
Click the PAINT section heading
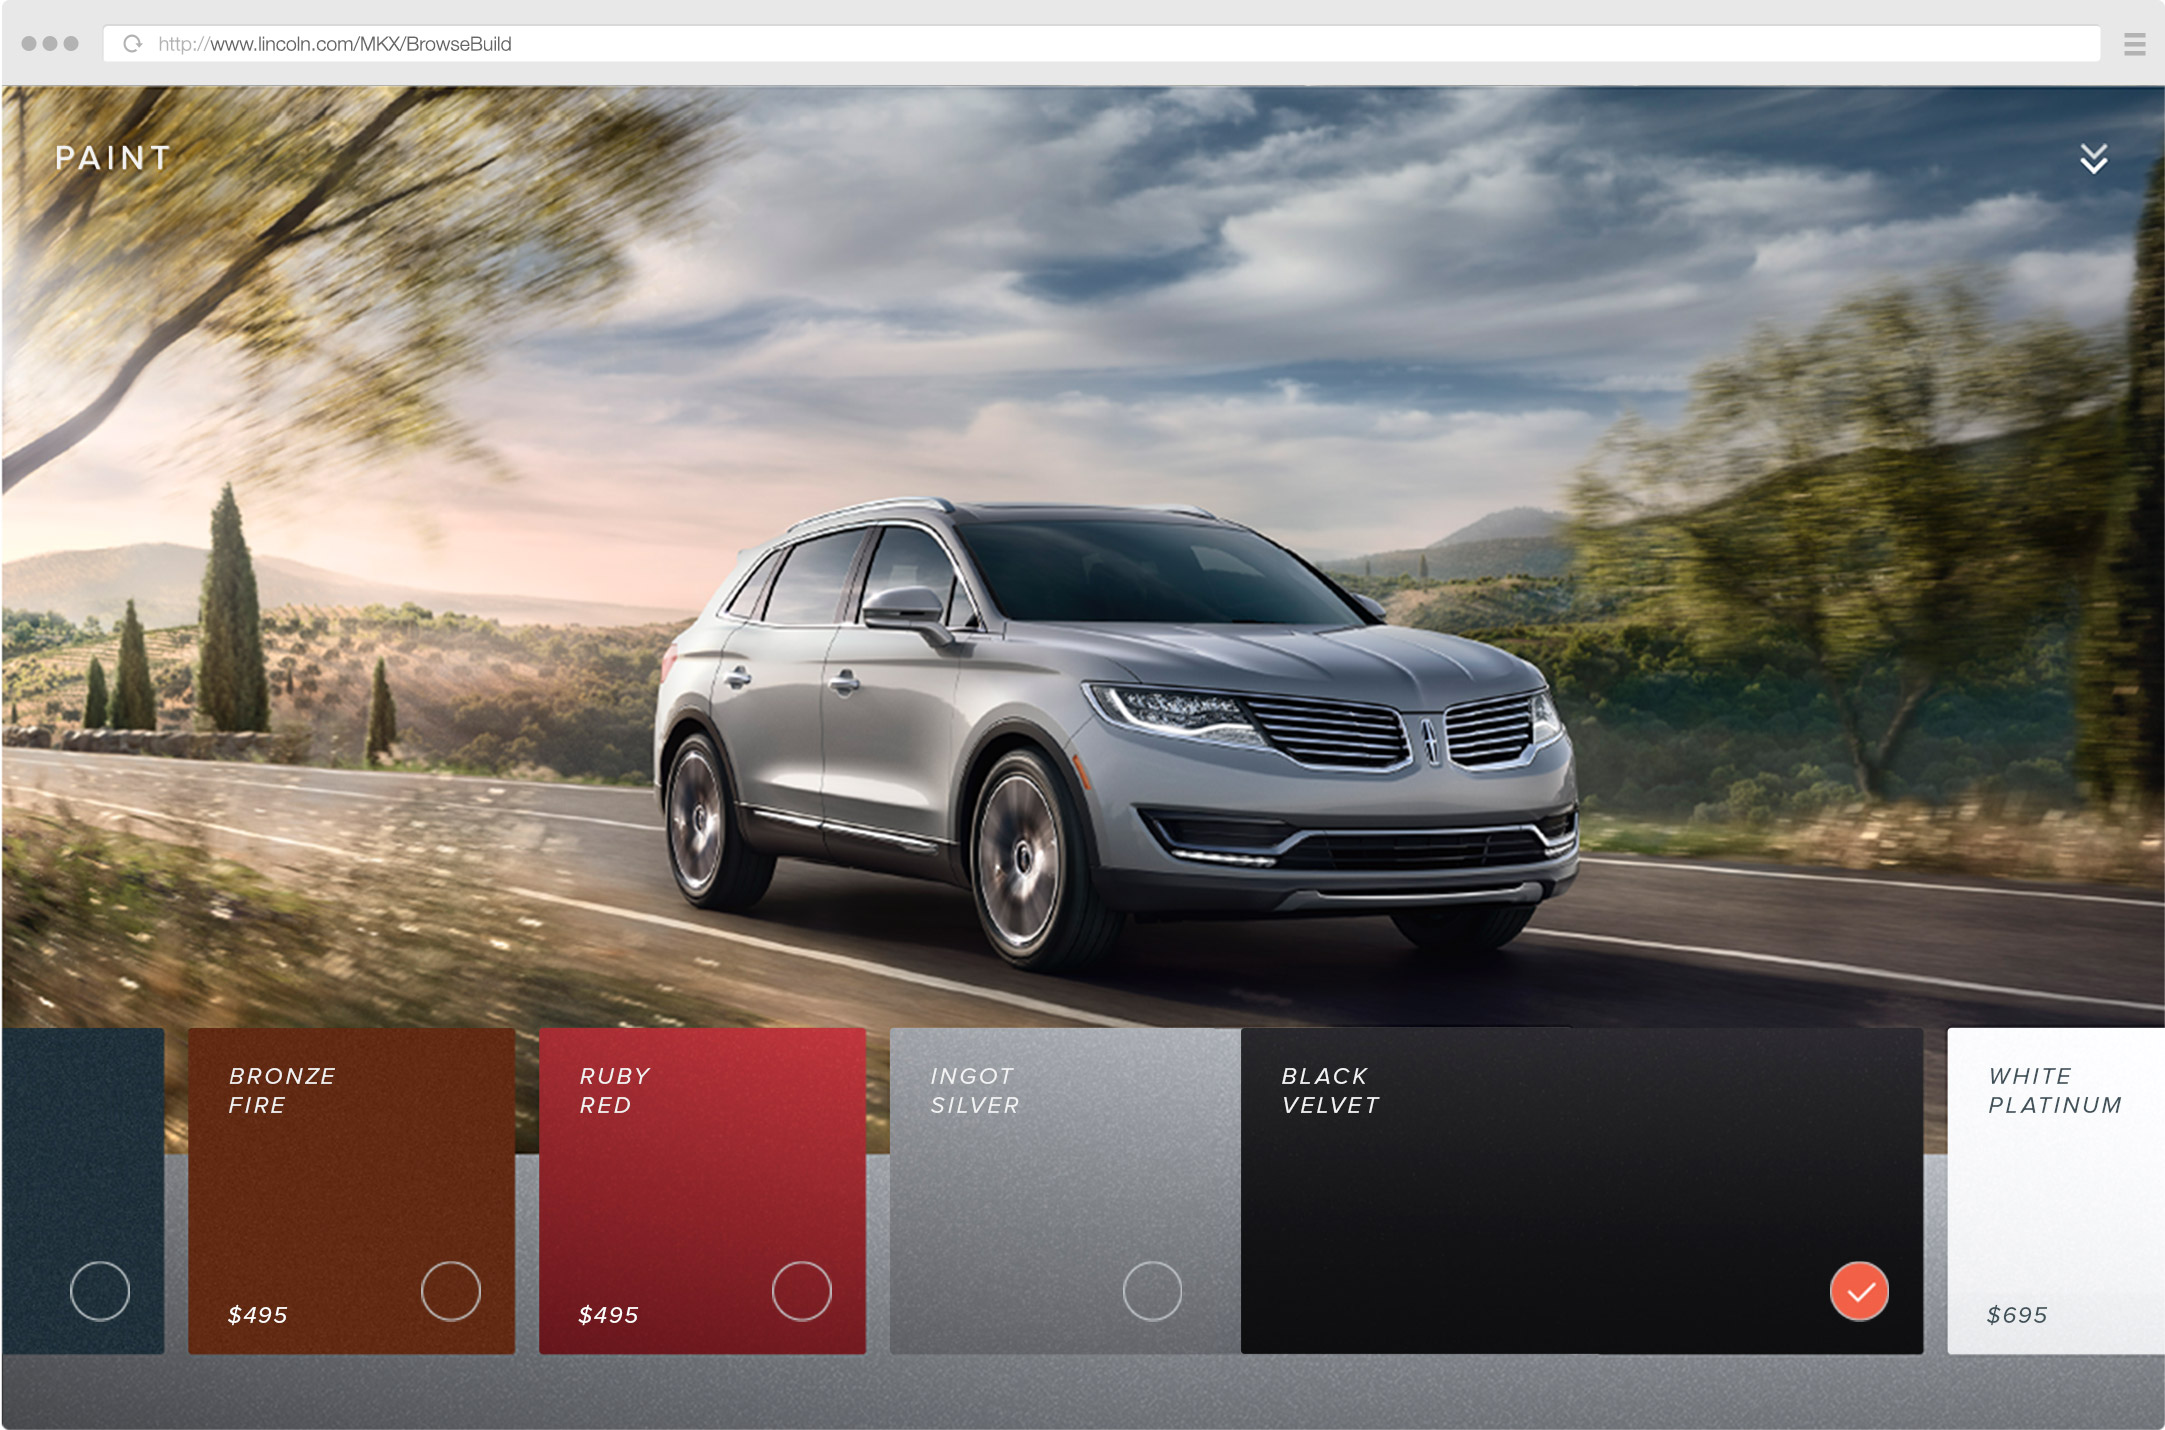[113, 158]
